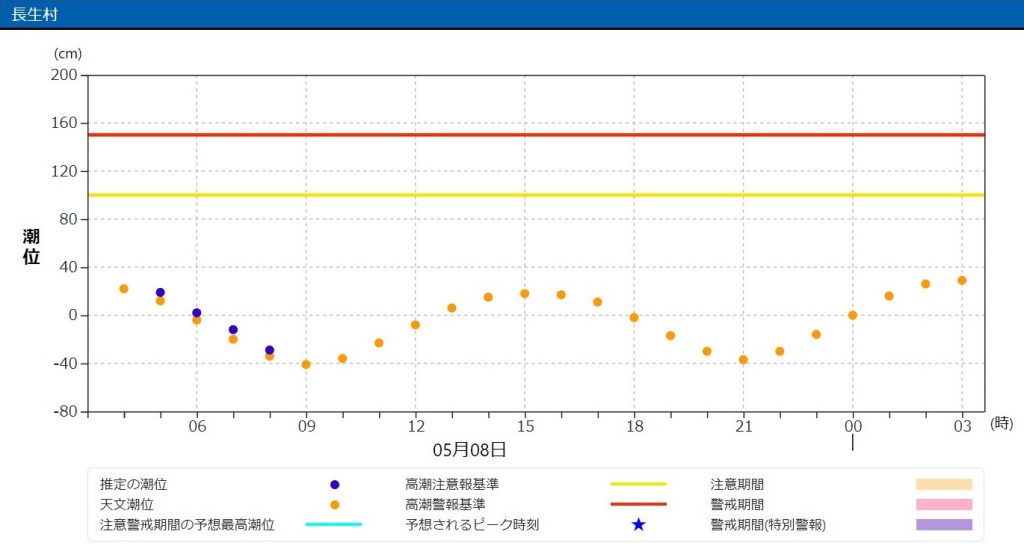Click the 80 y-axis value
Screen dimensions: 1024x555
(x=68, y=219)
